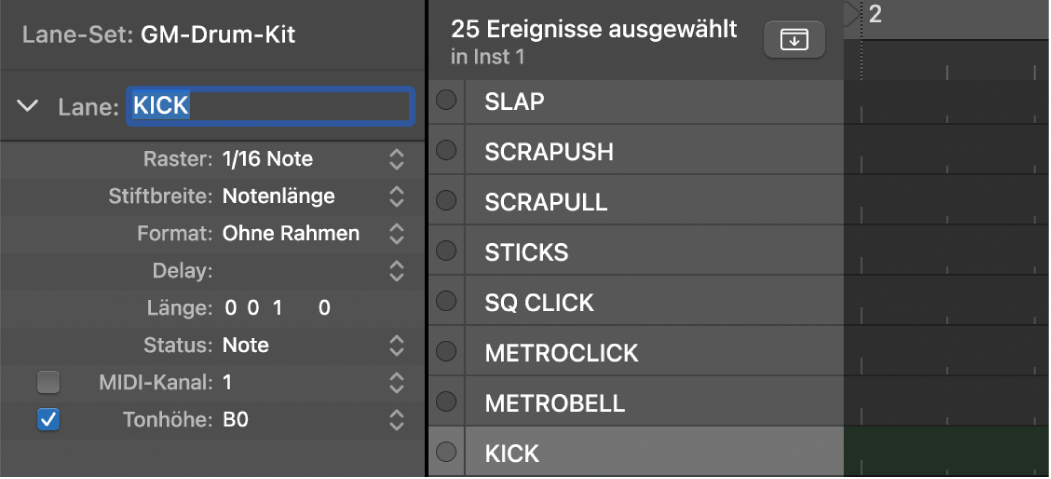Click the round button beside STICKS lane
Image resolution: width=1051 pixels, height=479 pixels.
(446, 251)
